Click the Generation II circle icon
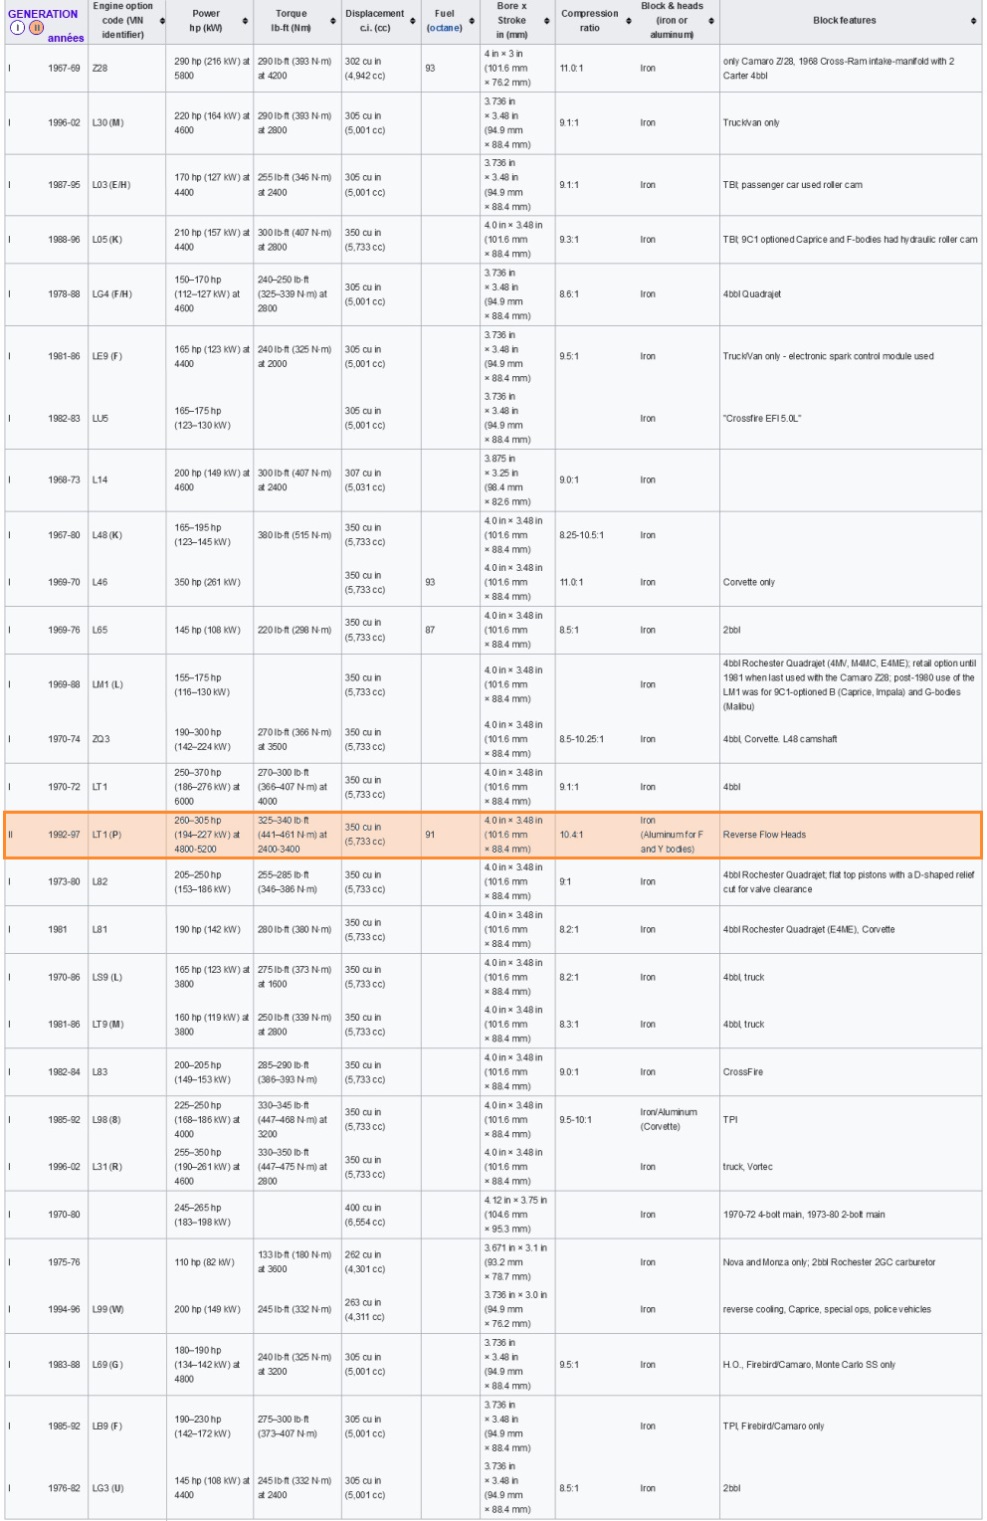 (36, 28)
